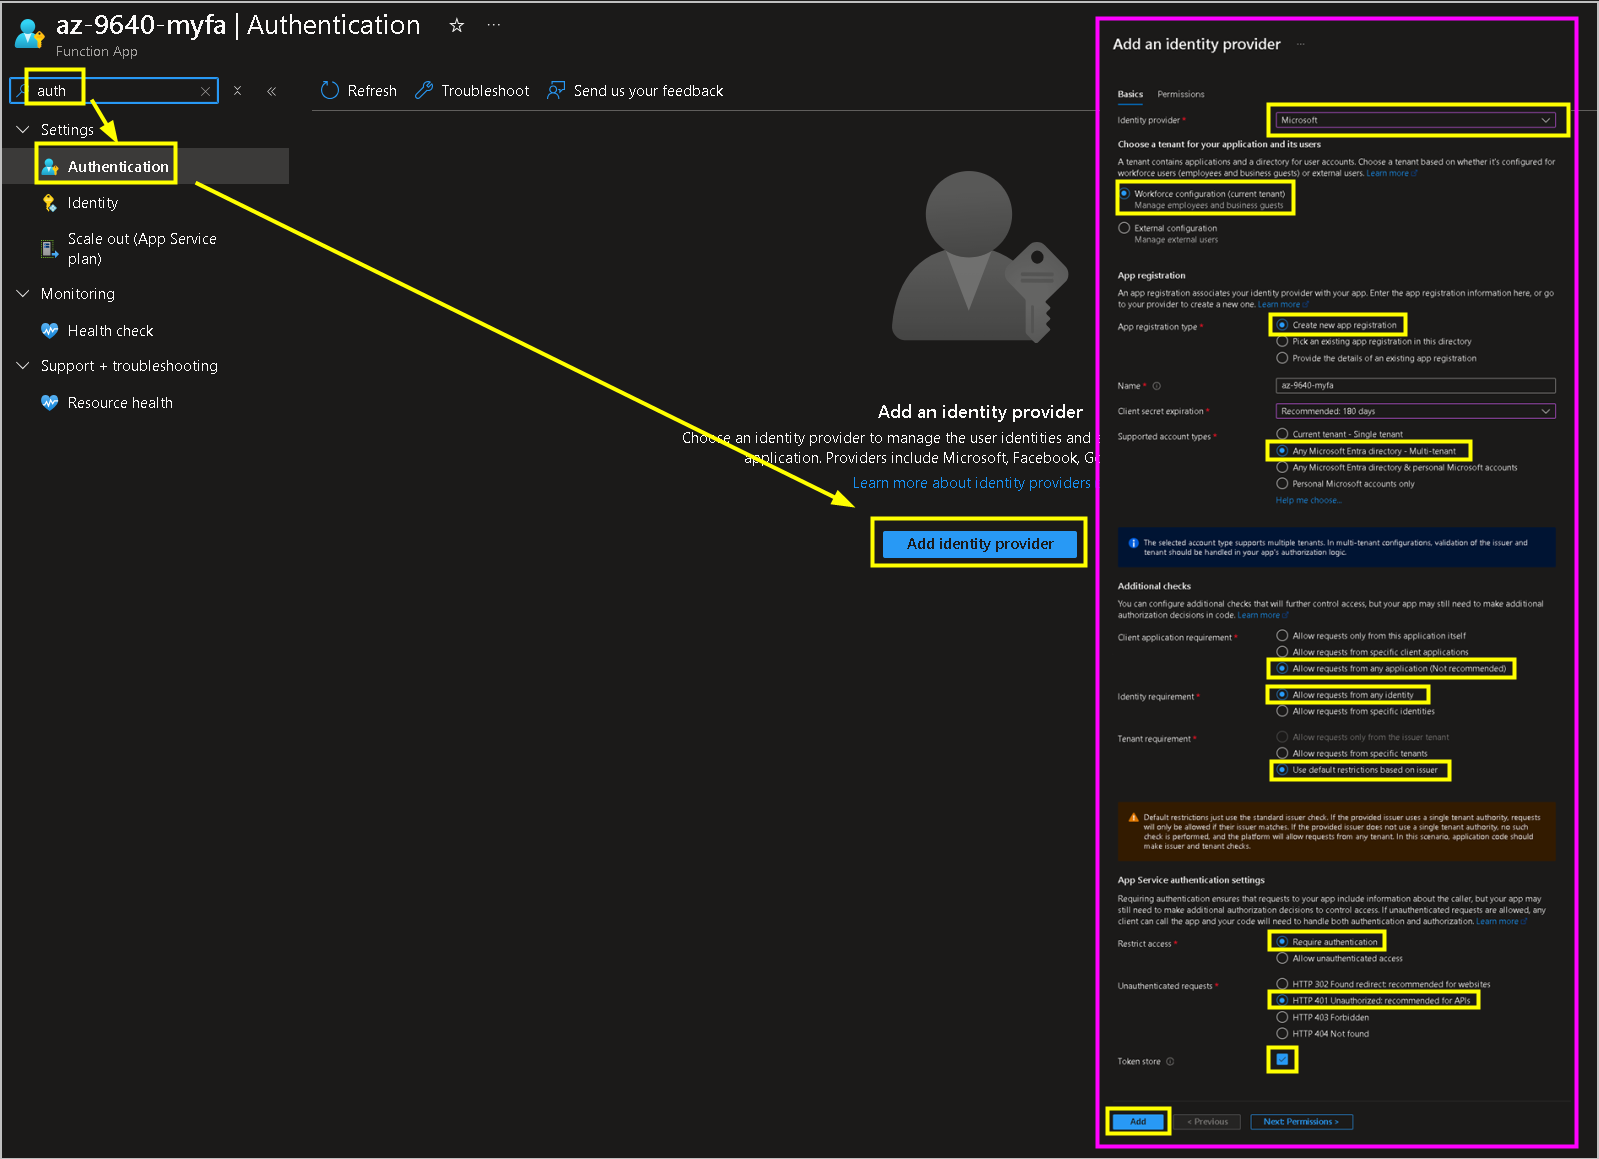Click the Troubleshoot command
This screenshot has width=1599, height=1159.
472,91
